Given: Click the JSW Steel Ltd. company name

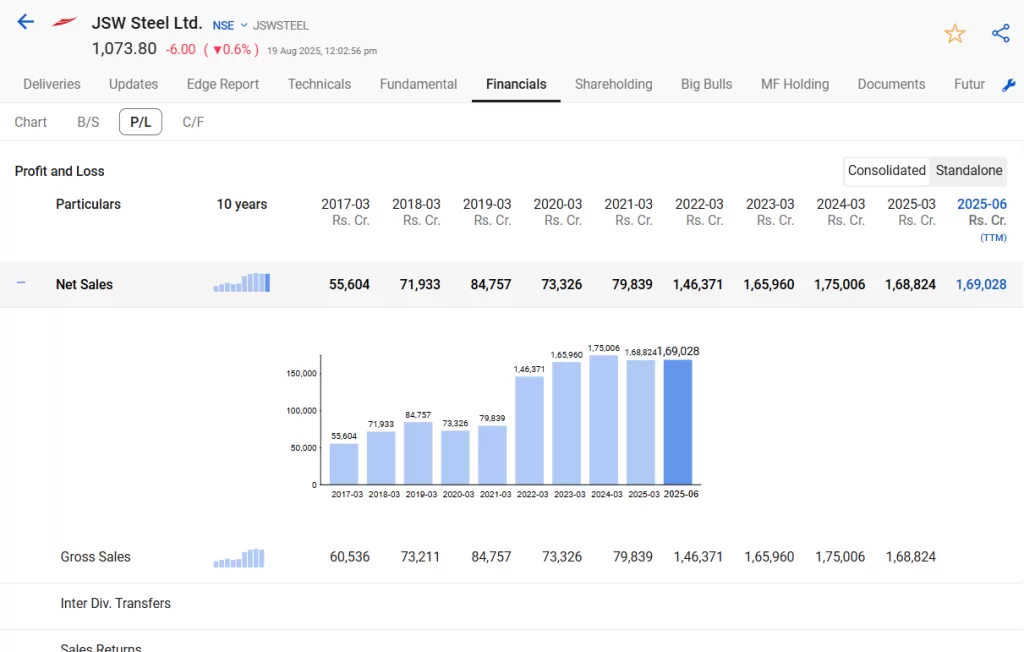Looking at the screenshot, I should (147, 24).
